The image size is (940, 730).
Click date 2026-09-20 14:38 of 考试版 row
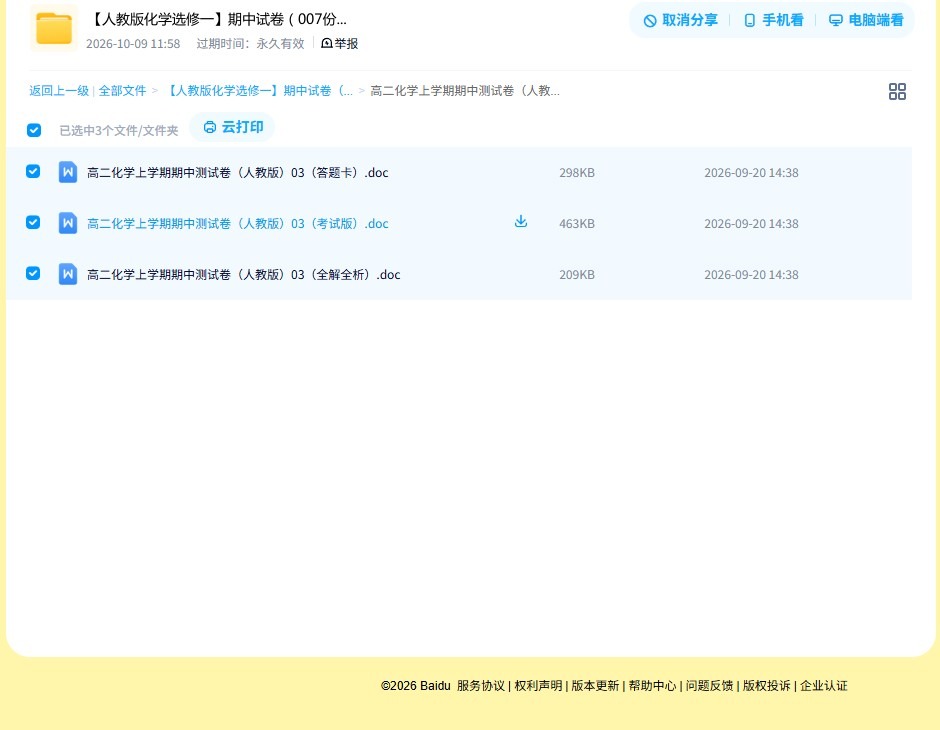pos(751,224)
